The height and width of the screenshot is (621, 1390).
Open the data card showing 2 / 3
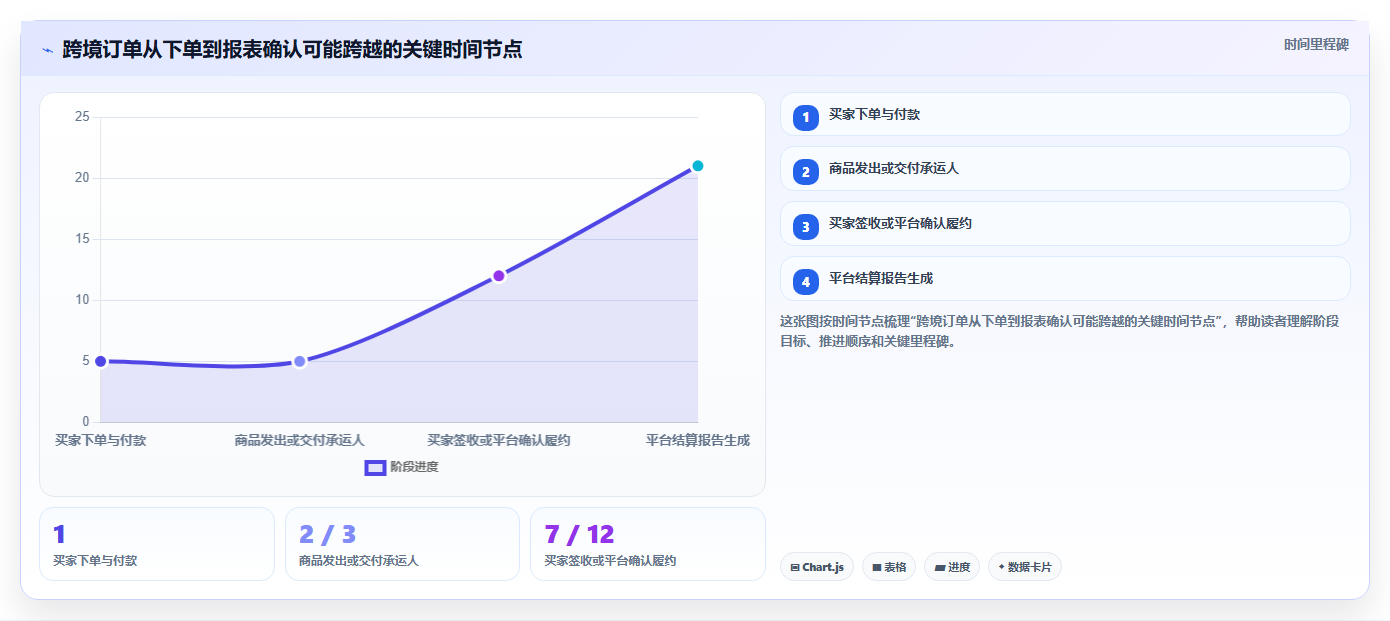click(x=402, y=544)
